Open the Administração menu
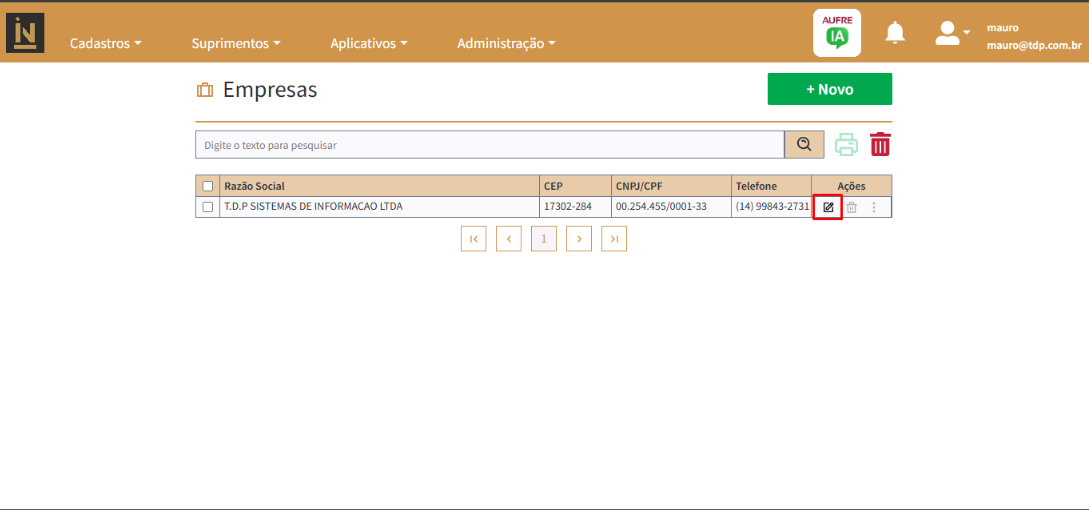1089x512 pixels. pos(505,43)
